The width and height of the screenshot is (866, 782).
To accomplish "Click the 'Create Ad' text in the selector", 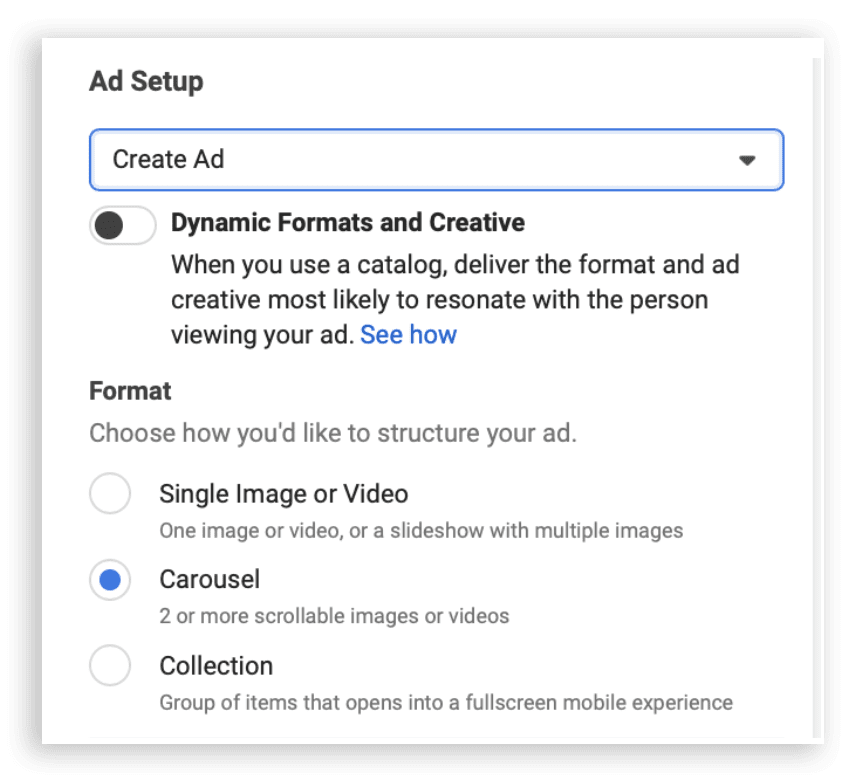I will [x=168, y=159].
